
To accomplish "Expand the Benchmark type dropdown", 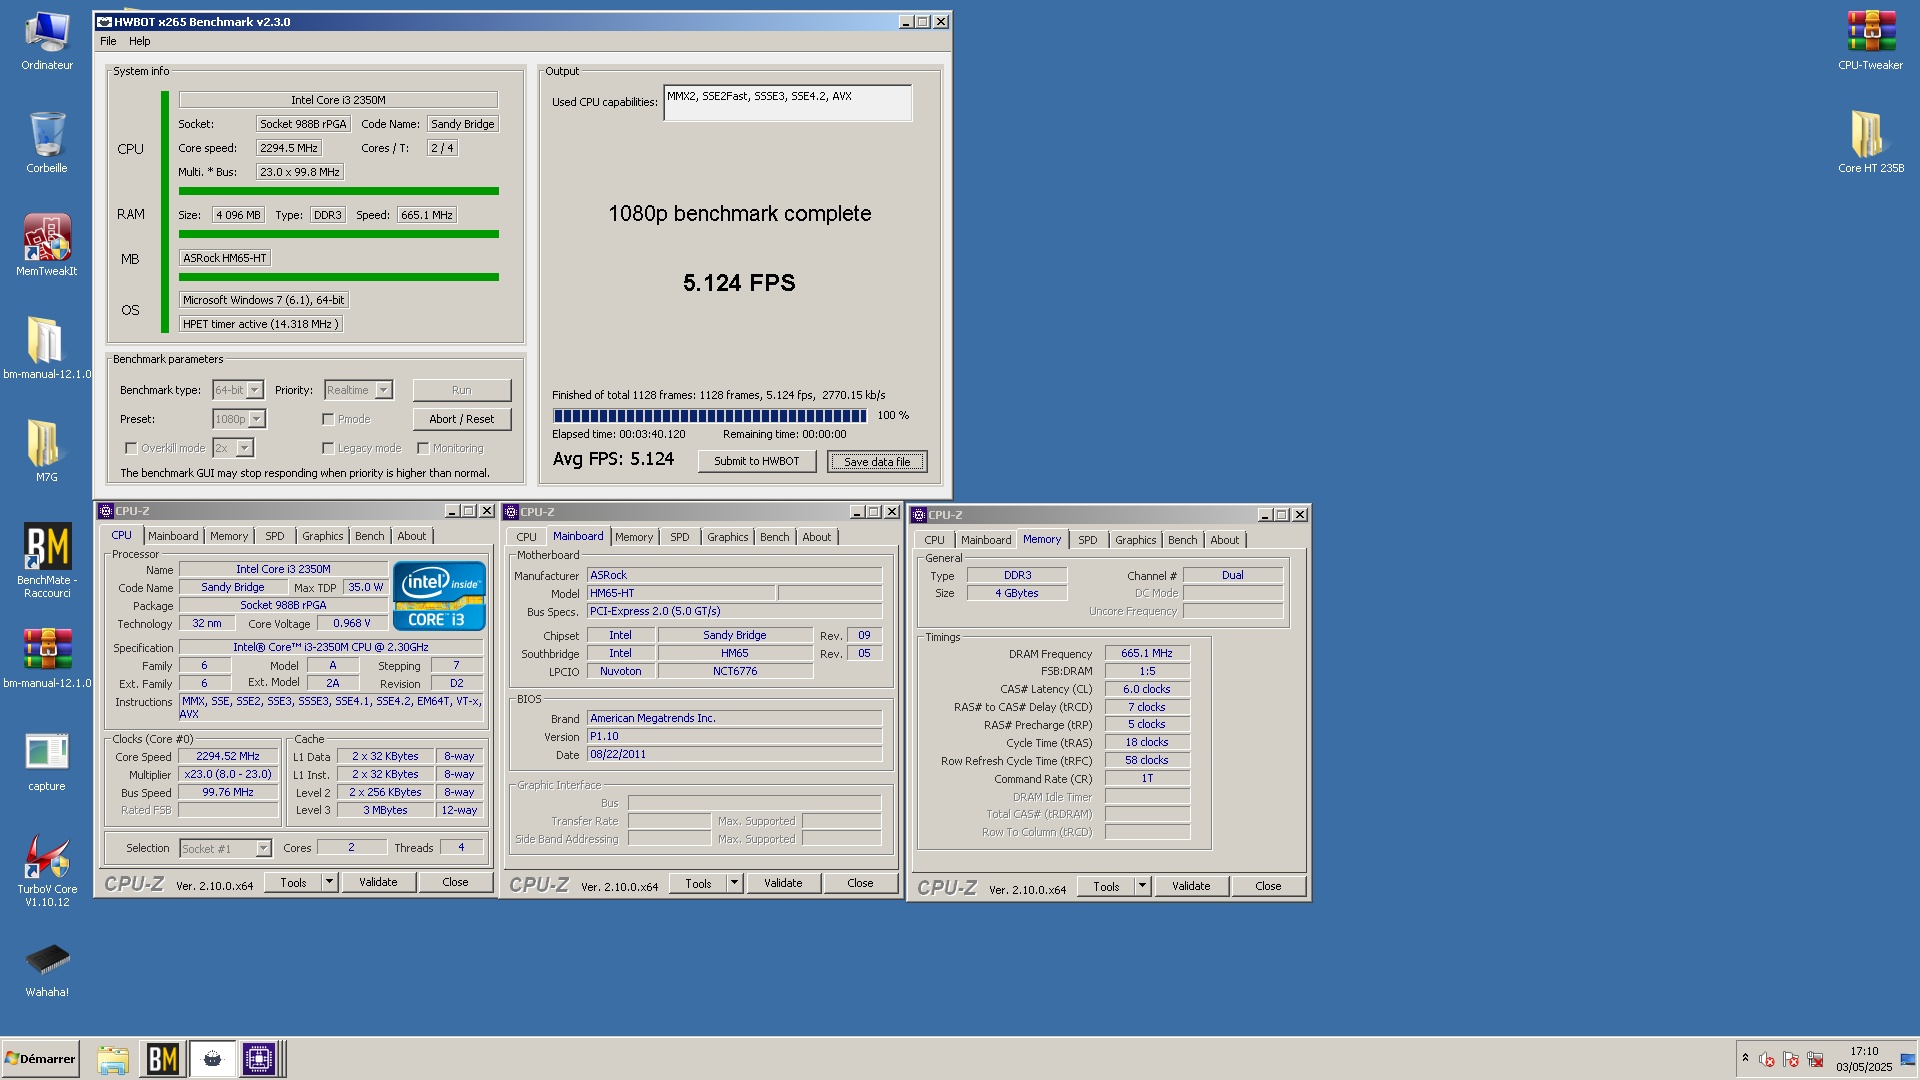I will 255,390.
